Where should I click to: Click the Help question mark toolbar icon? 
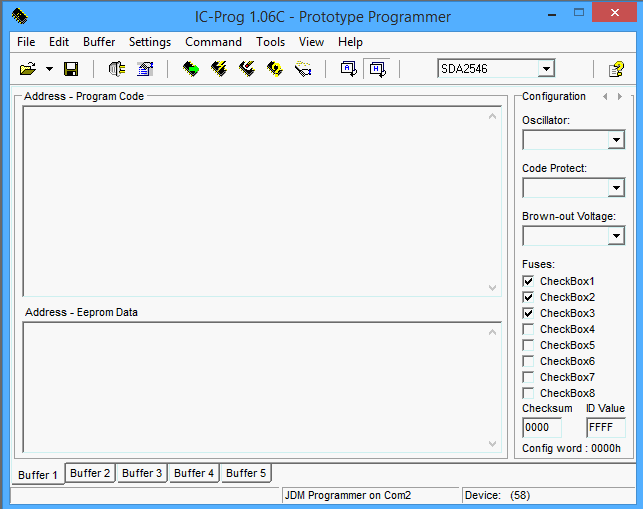[616, 69]
